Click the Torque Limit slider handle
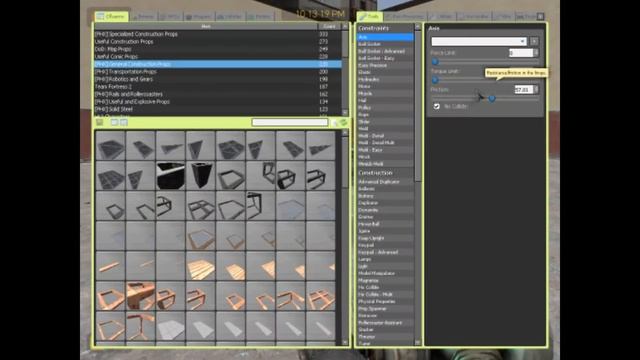This screenshot has width=640, height=360. [435, 80]
